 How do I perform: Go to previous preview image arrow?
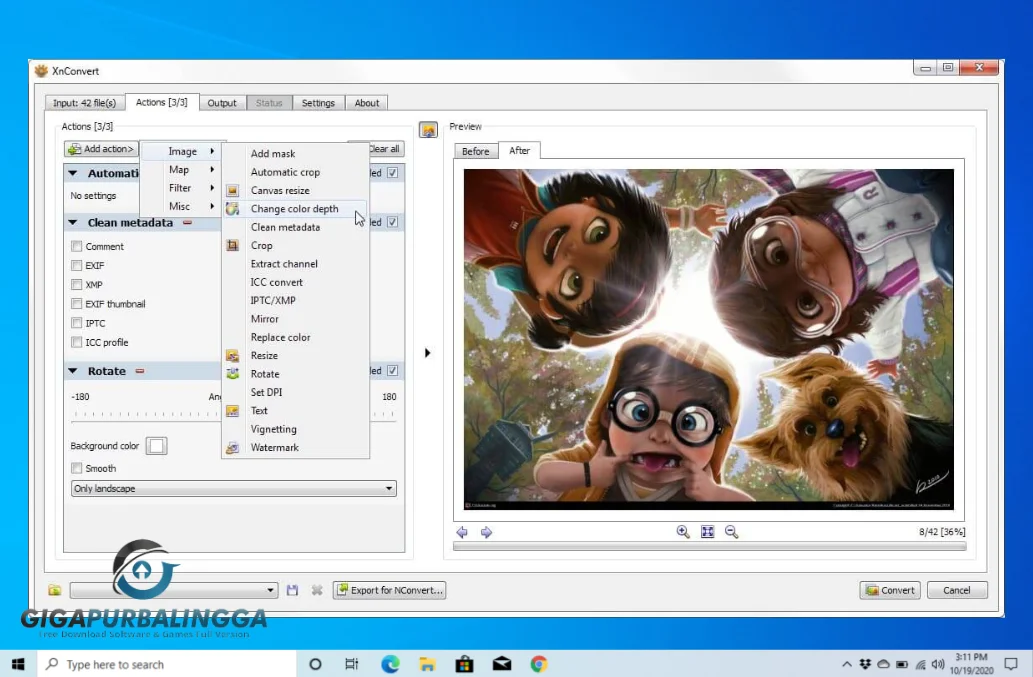(462, 532)
